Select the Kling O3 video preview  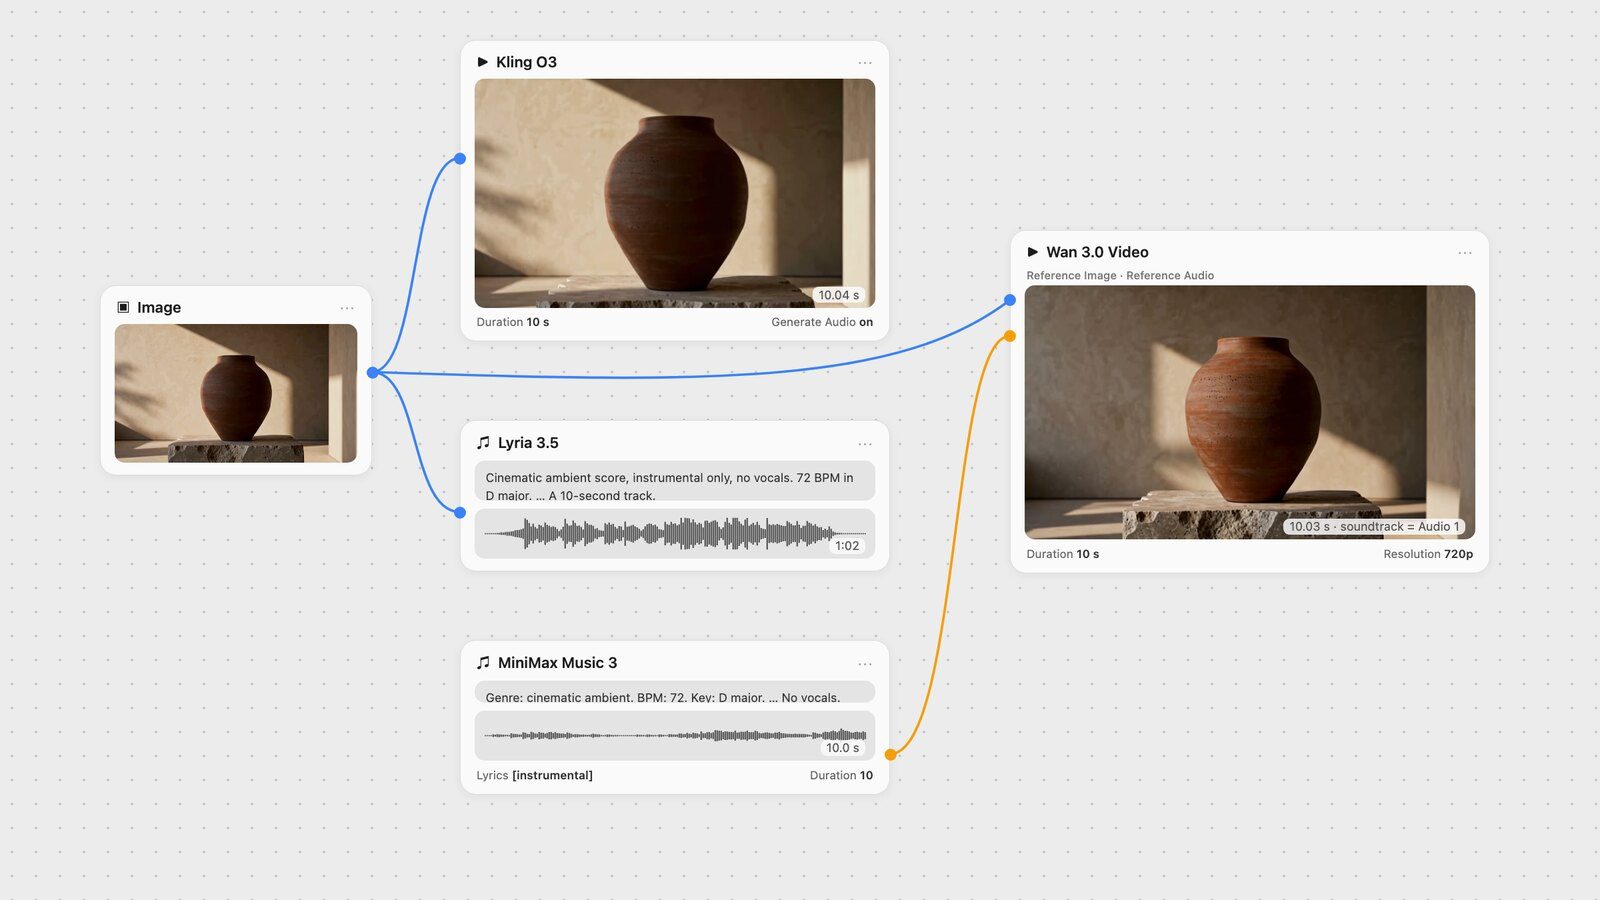click(675, 193)
